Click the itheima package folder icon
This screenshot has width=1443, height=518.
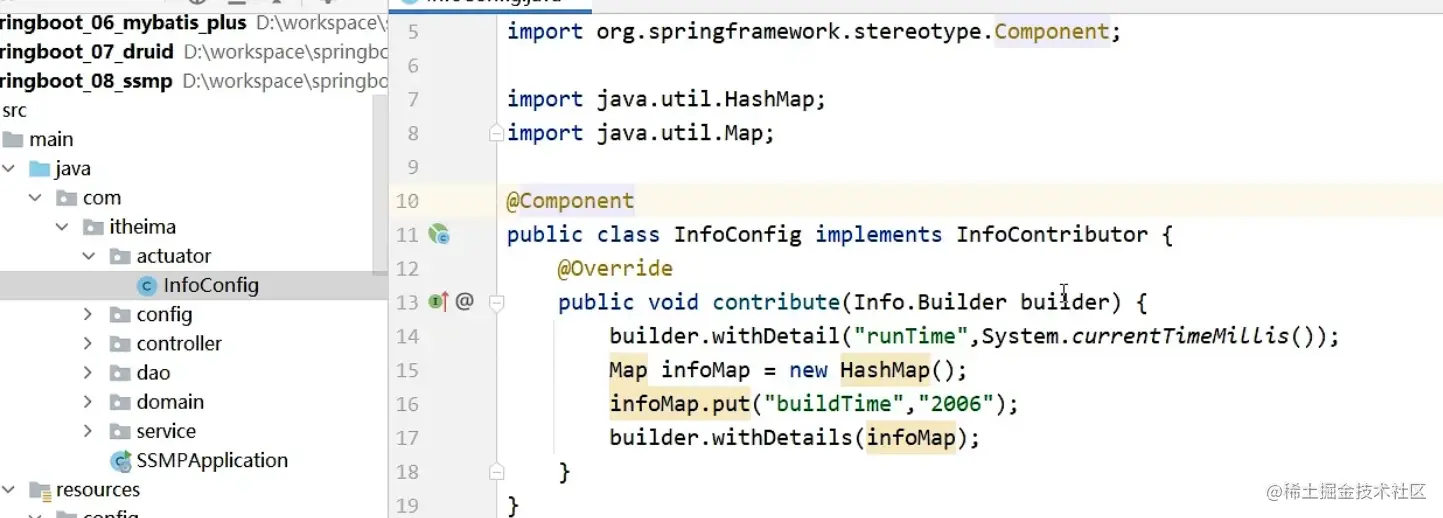pyautogui.click(x=93, y=227)
